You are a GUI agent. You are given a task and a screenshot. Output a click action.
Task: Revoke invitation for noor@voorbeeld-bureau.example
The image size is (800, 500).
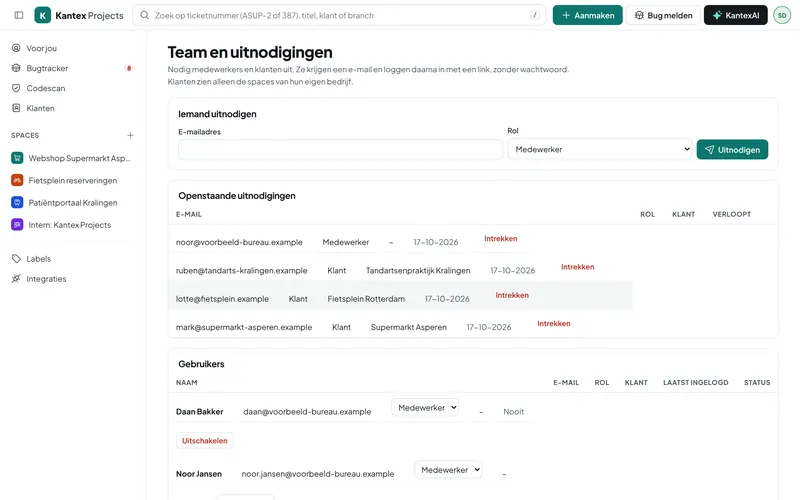(x=501, y=238)
